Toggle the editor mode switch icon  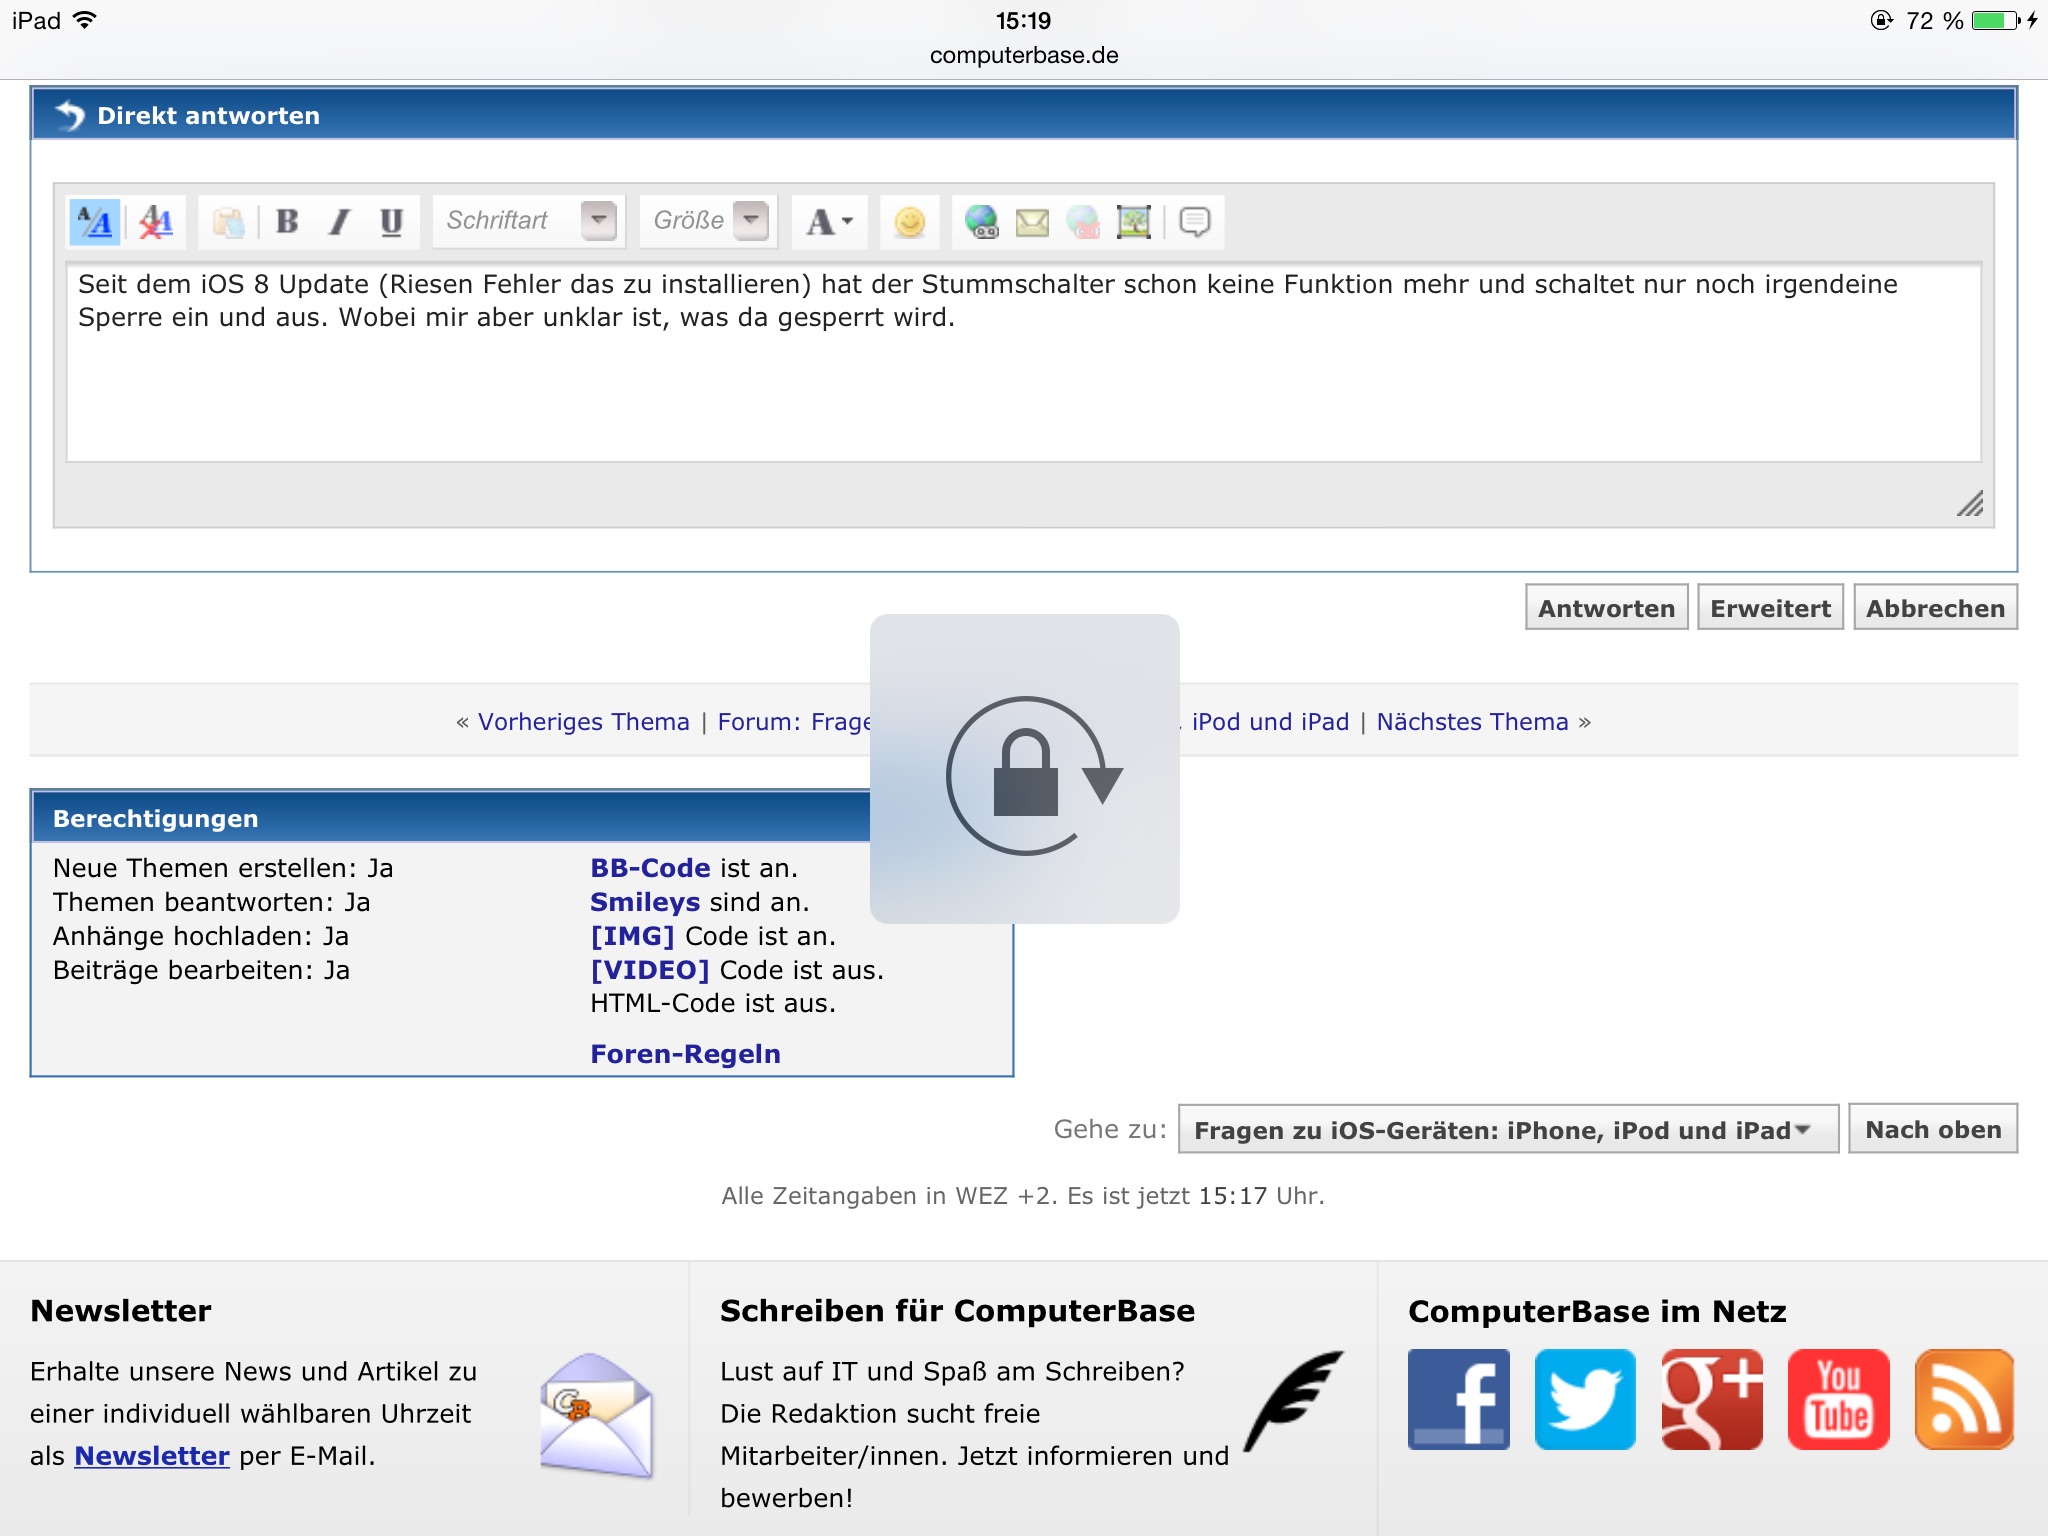95,222
